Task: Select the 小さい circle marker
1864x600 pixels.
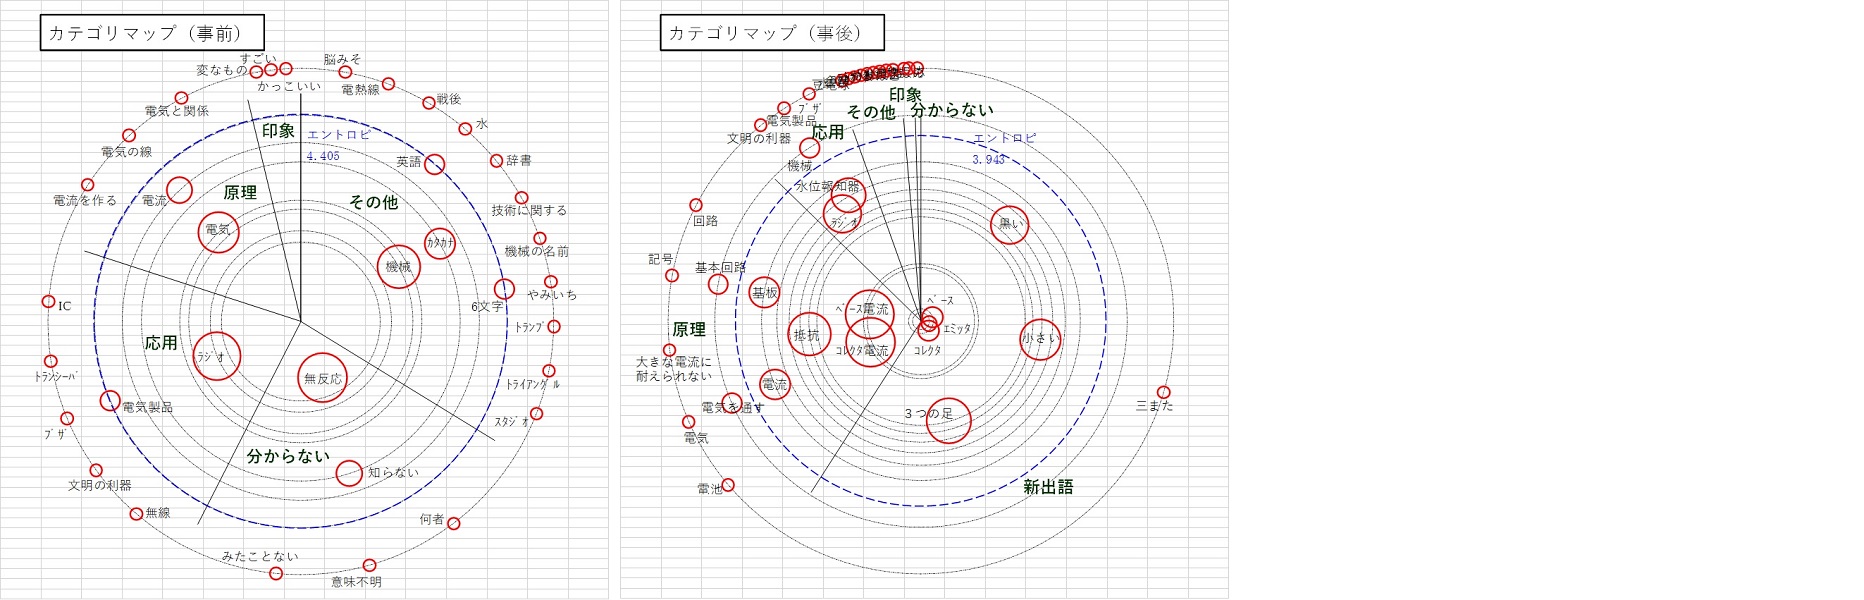Action: click(x=1040, y=339)
